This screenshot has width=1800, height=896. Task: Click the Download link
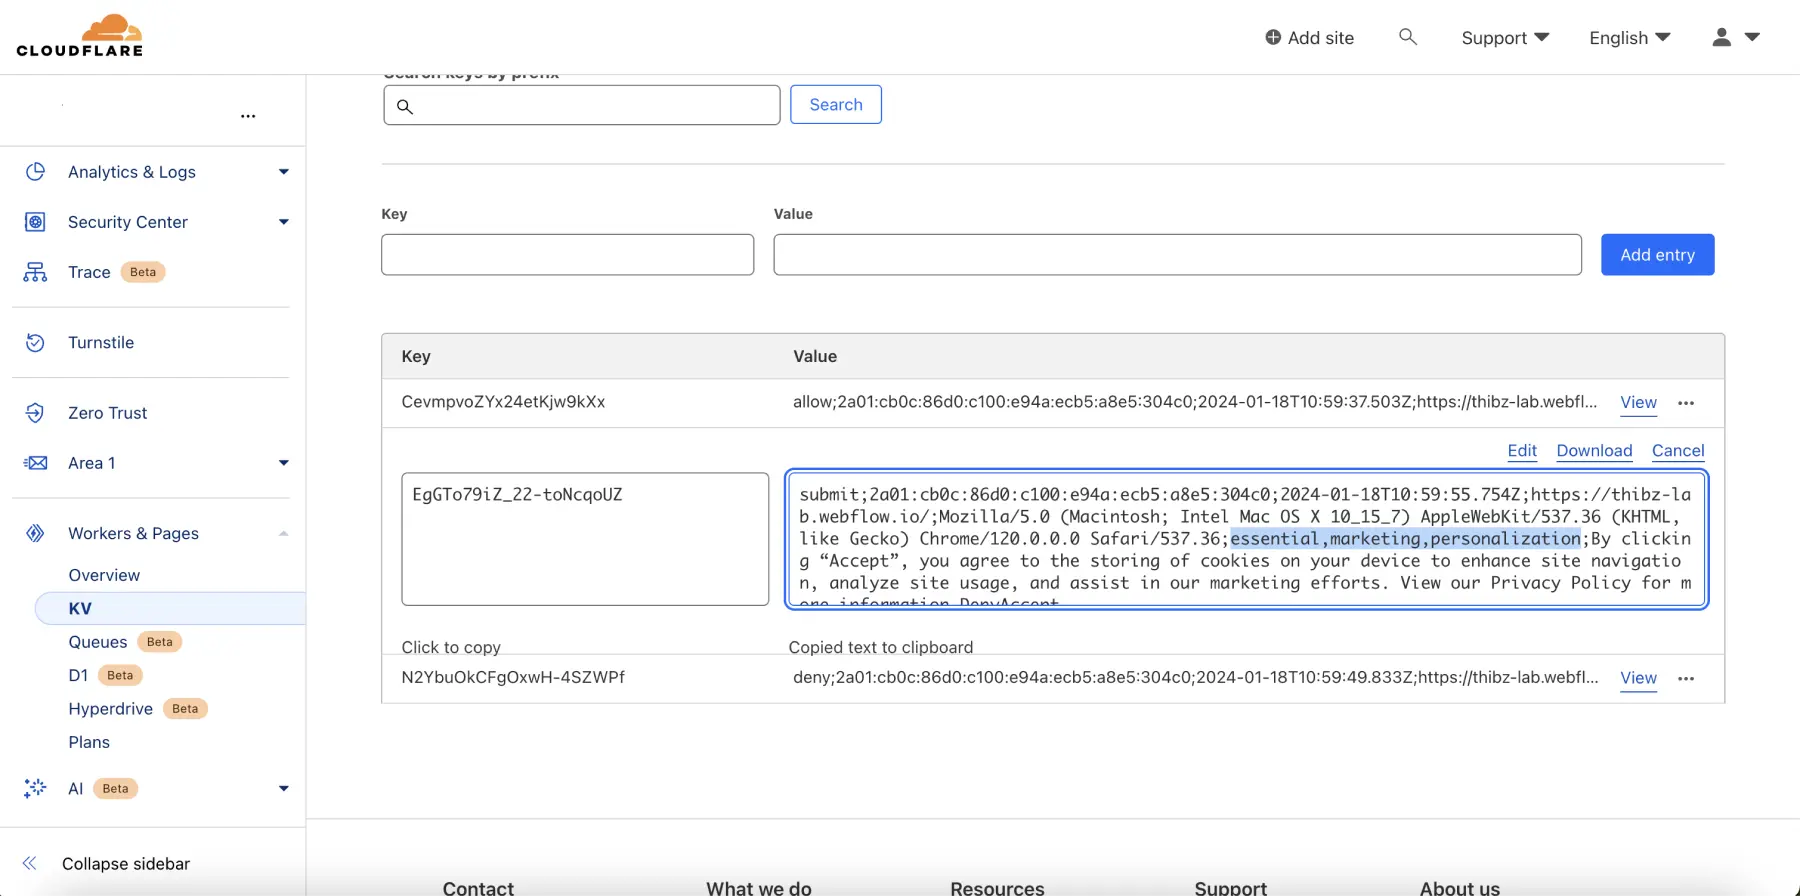pos(1594,451)
